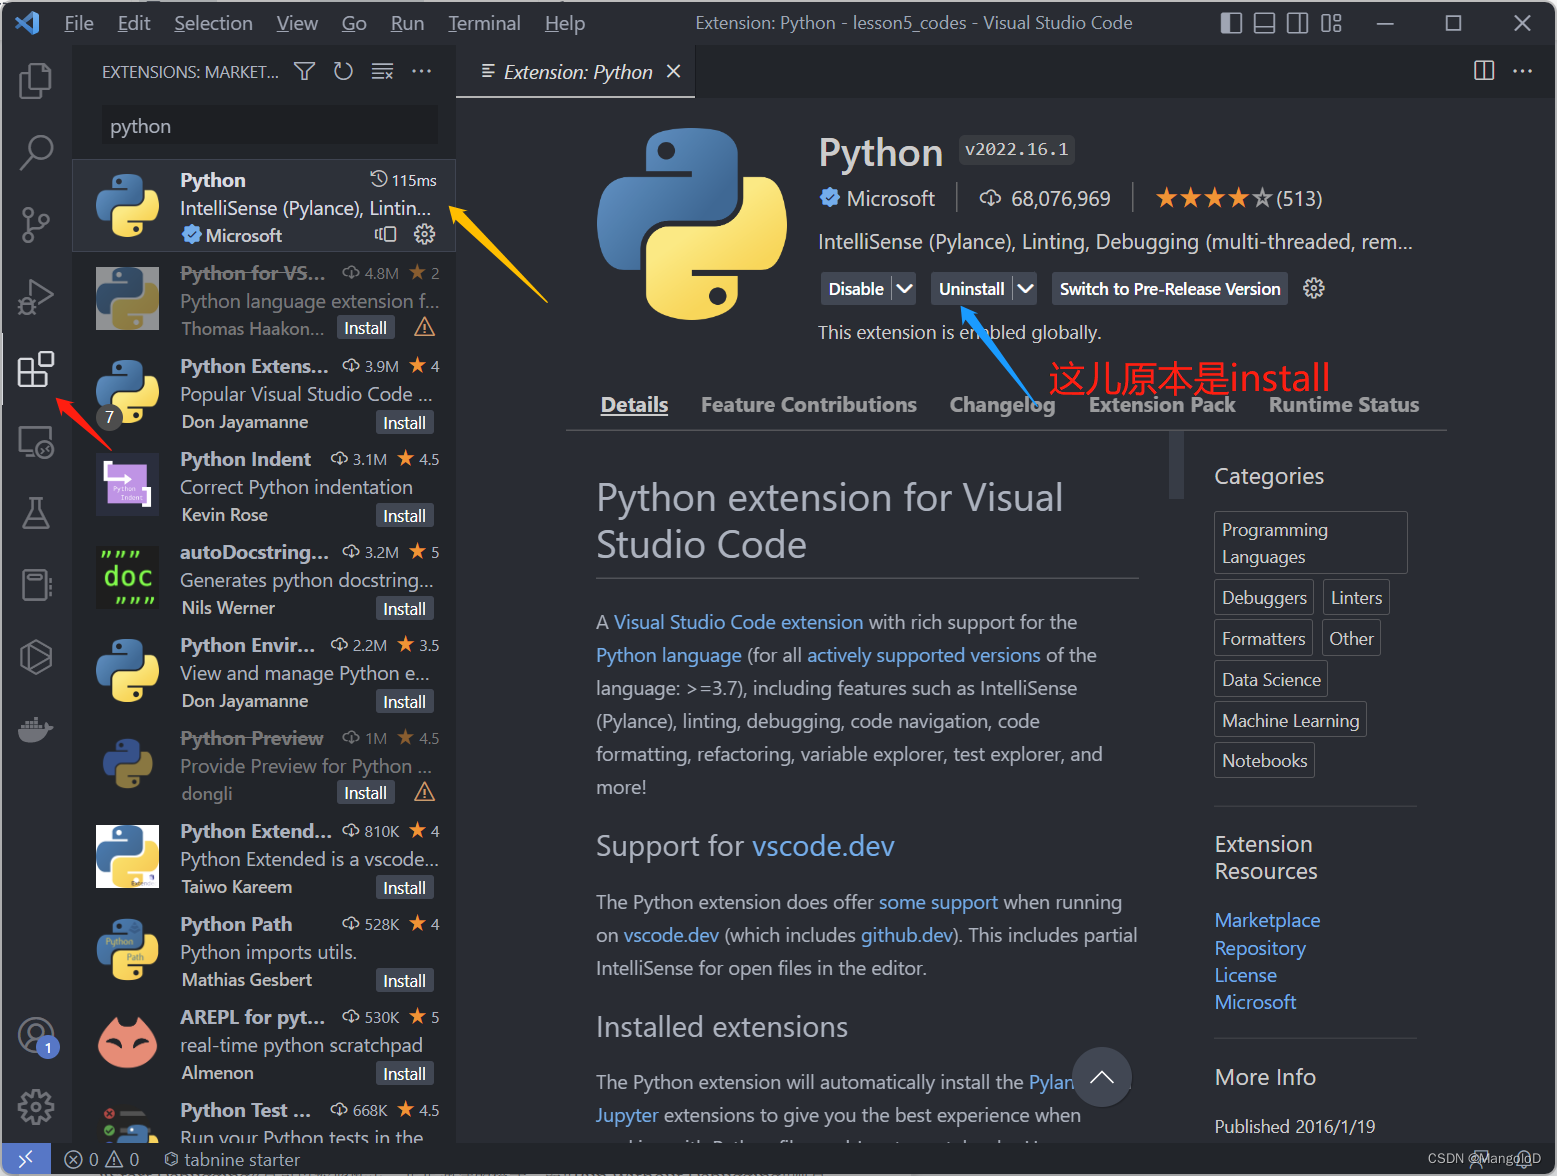
Task: Click the Uninstall button
Action: pos(971,289)
